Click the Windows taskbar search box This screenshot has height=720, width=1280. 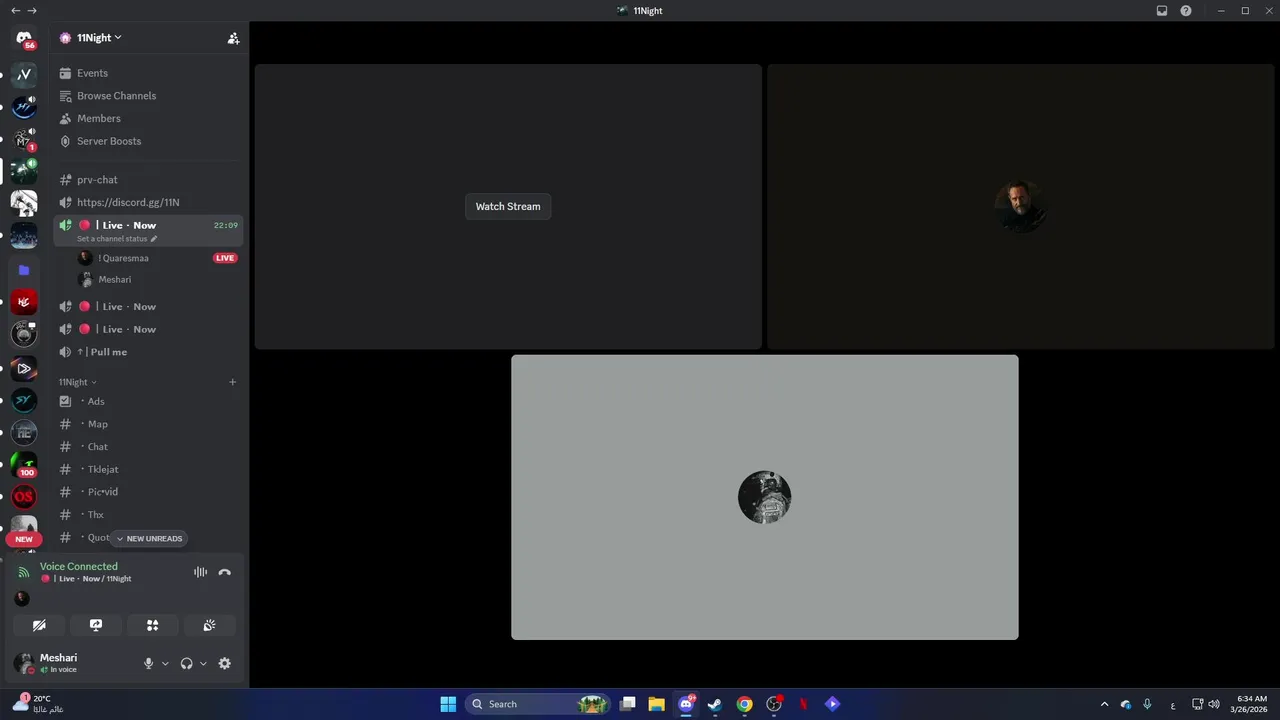coord(538,704)
